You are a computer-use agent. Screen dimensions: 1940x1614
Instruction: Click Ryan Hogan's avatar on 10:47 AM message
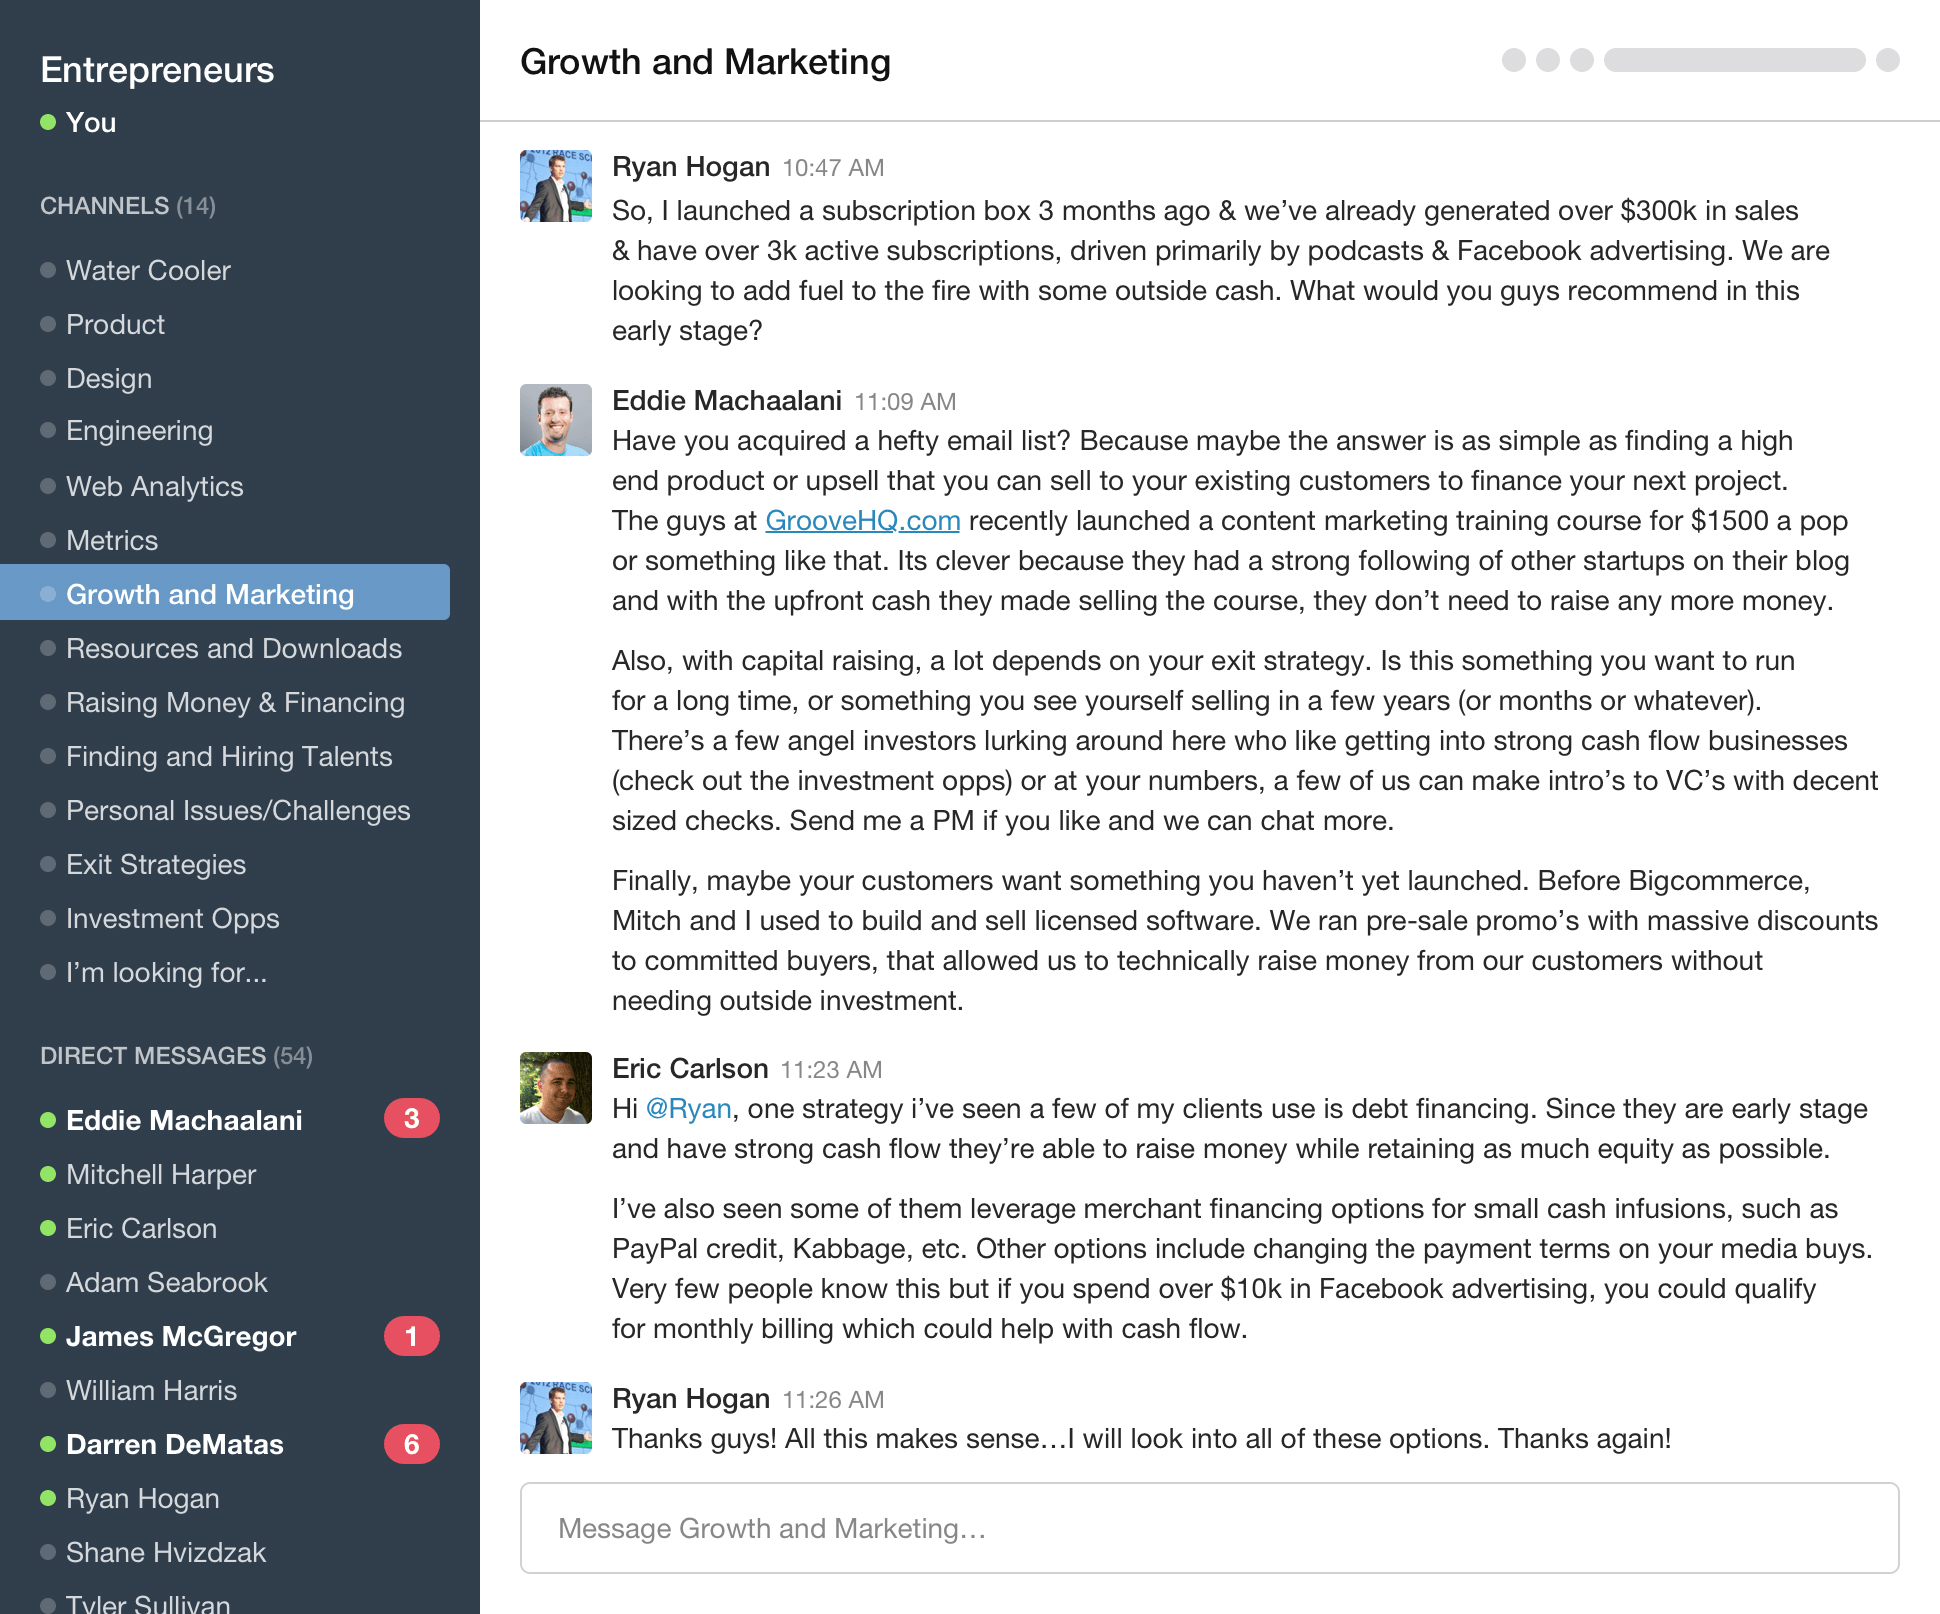coord(555,186)
